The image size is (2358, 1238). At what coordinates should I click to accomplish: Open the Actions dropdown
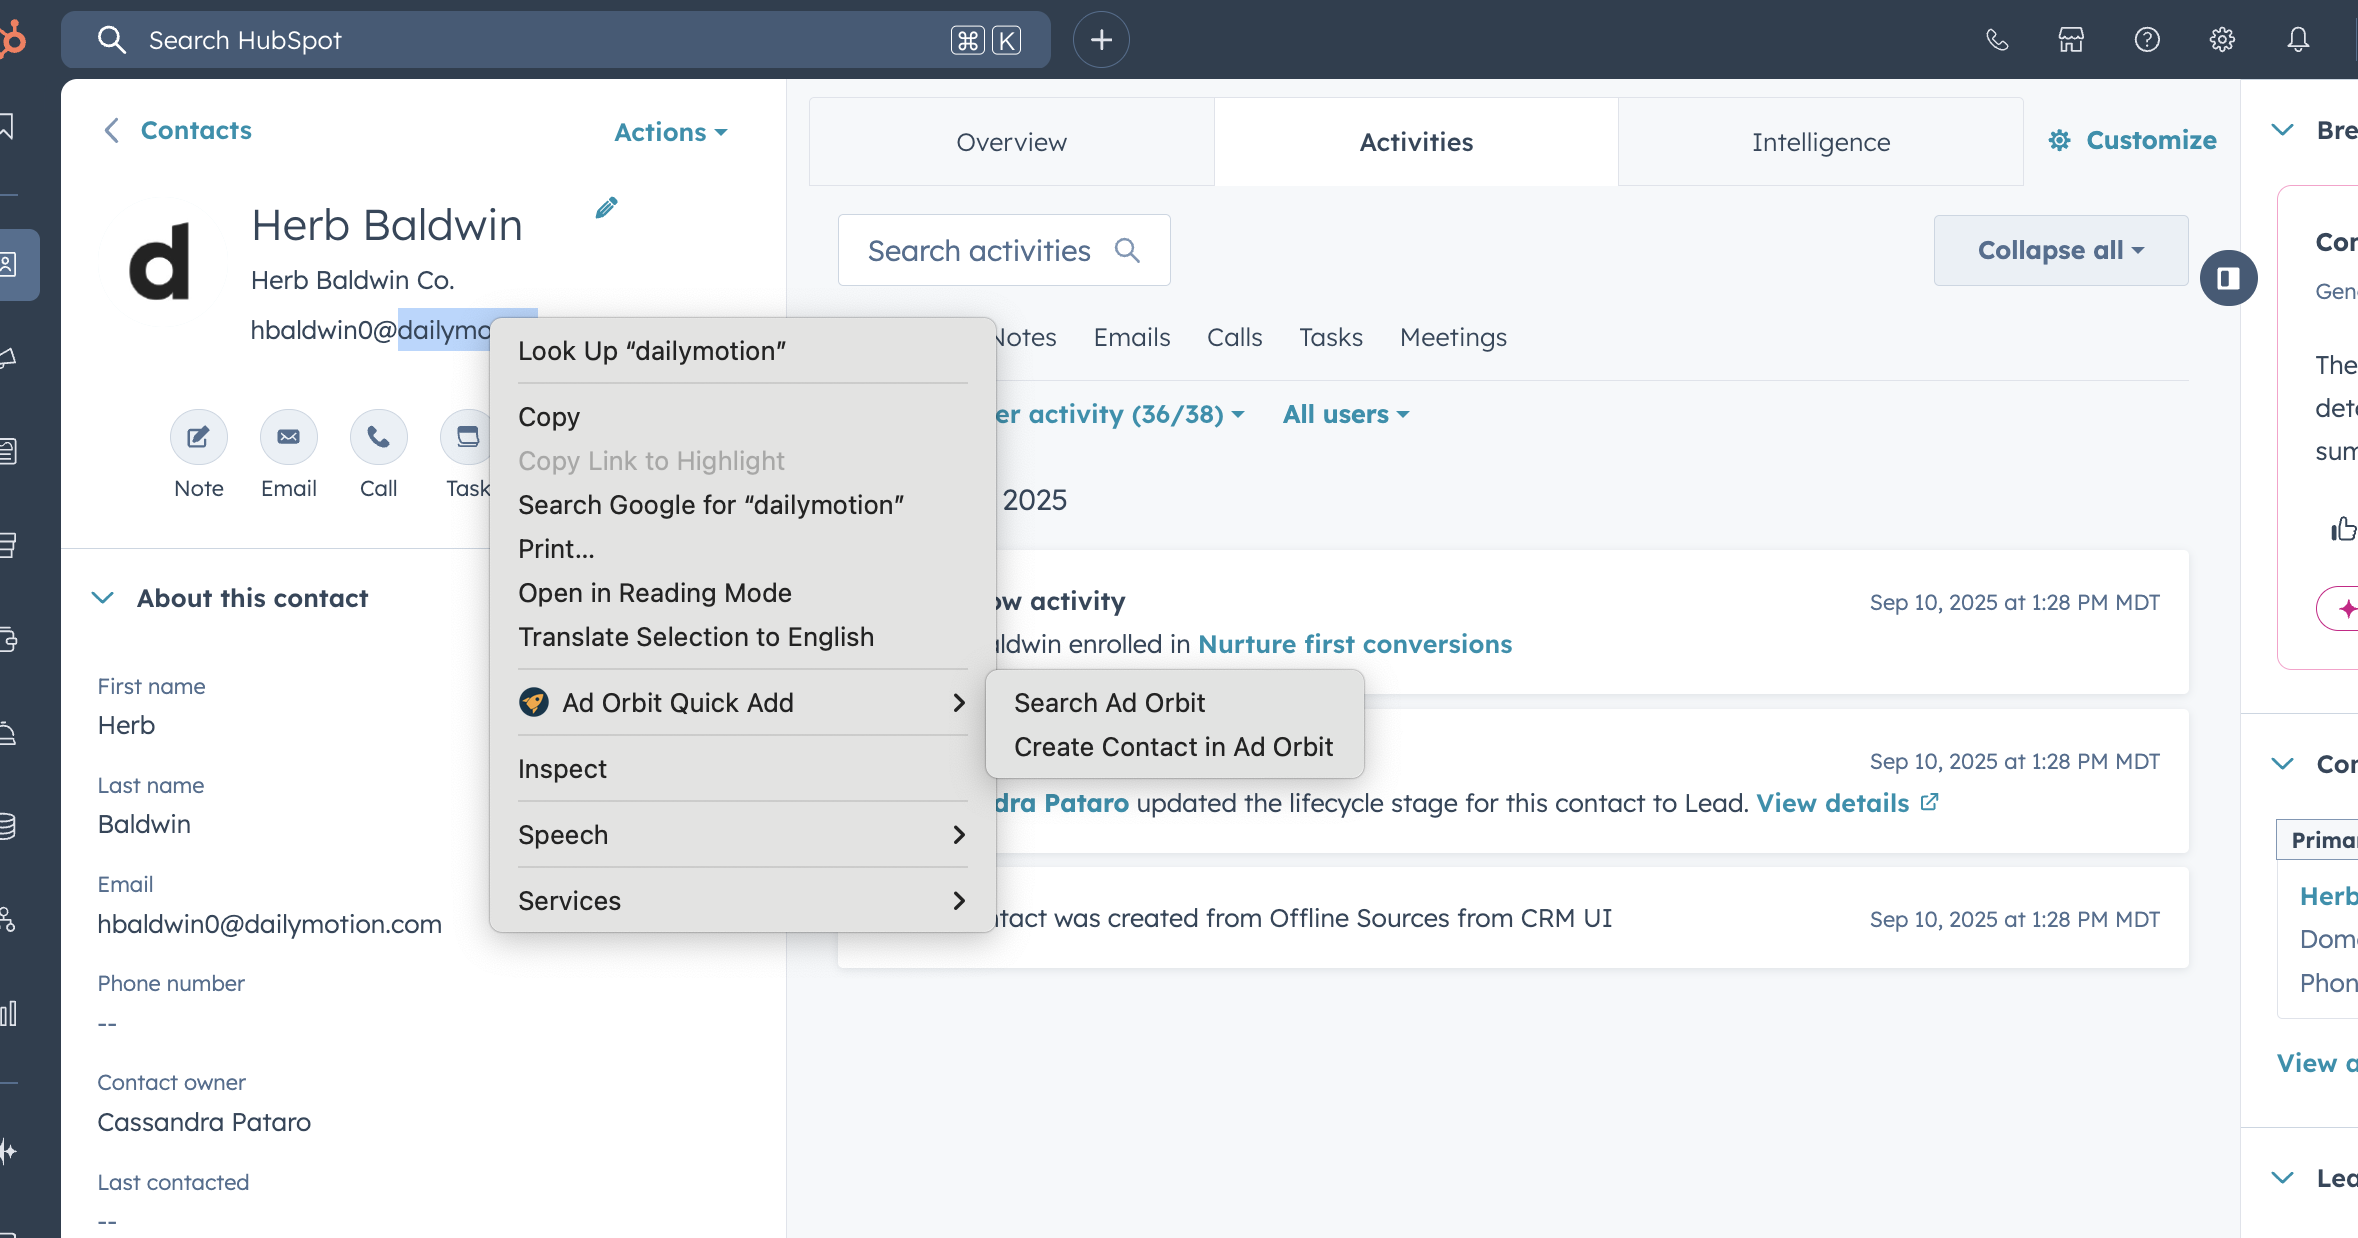pyautogui.click(x=670, y=132)
